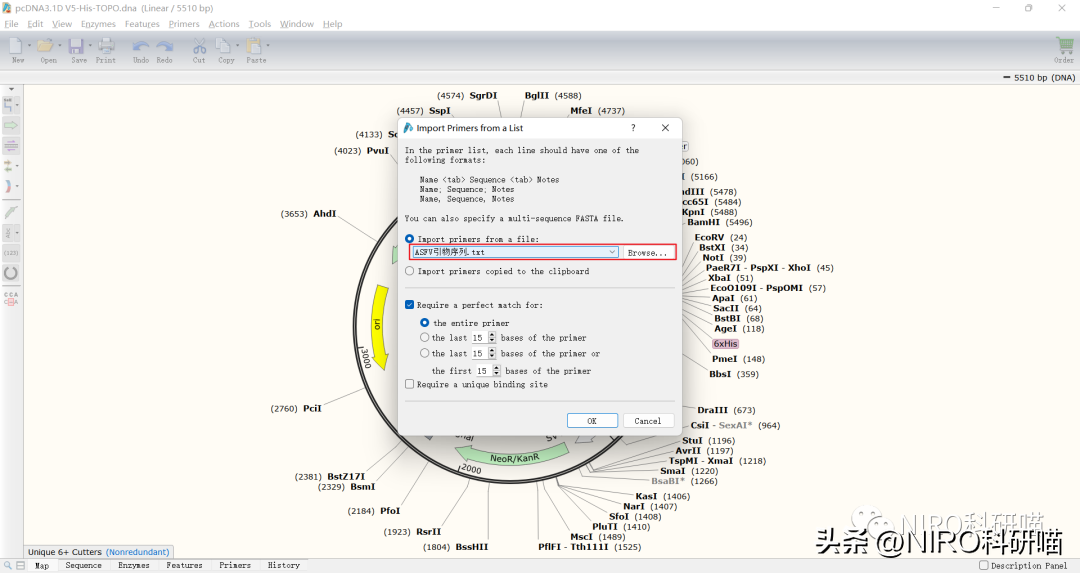1080x573 pixels.
Task: Click the Paste clipboard icon
Action: (x=254, y=46)
